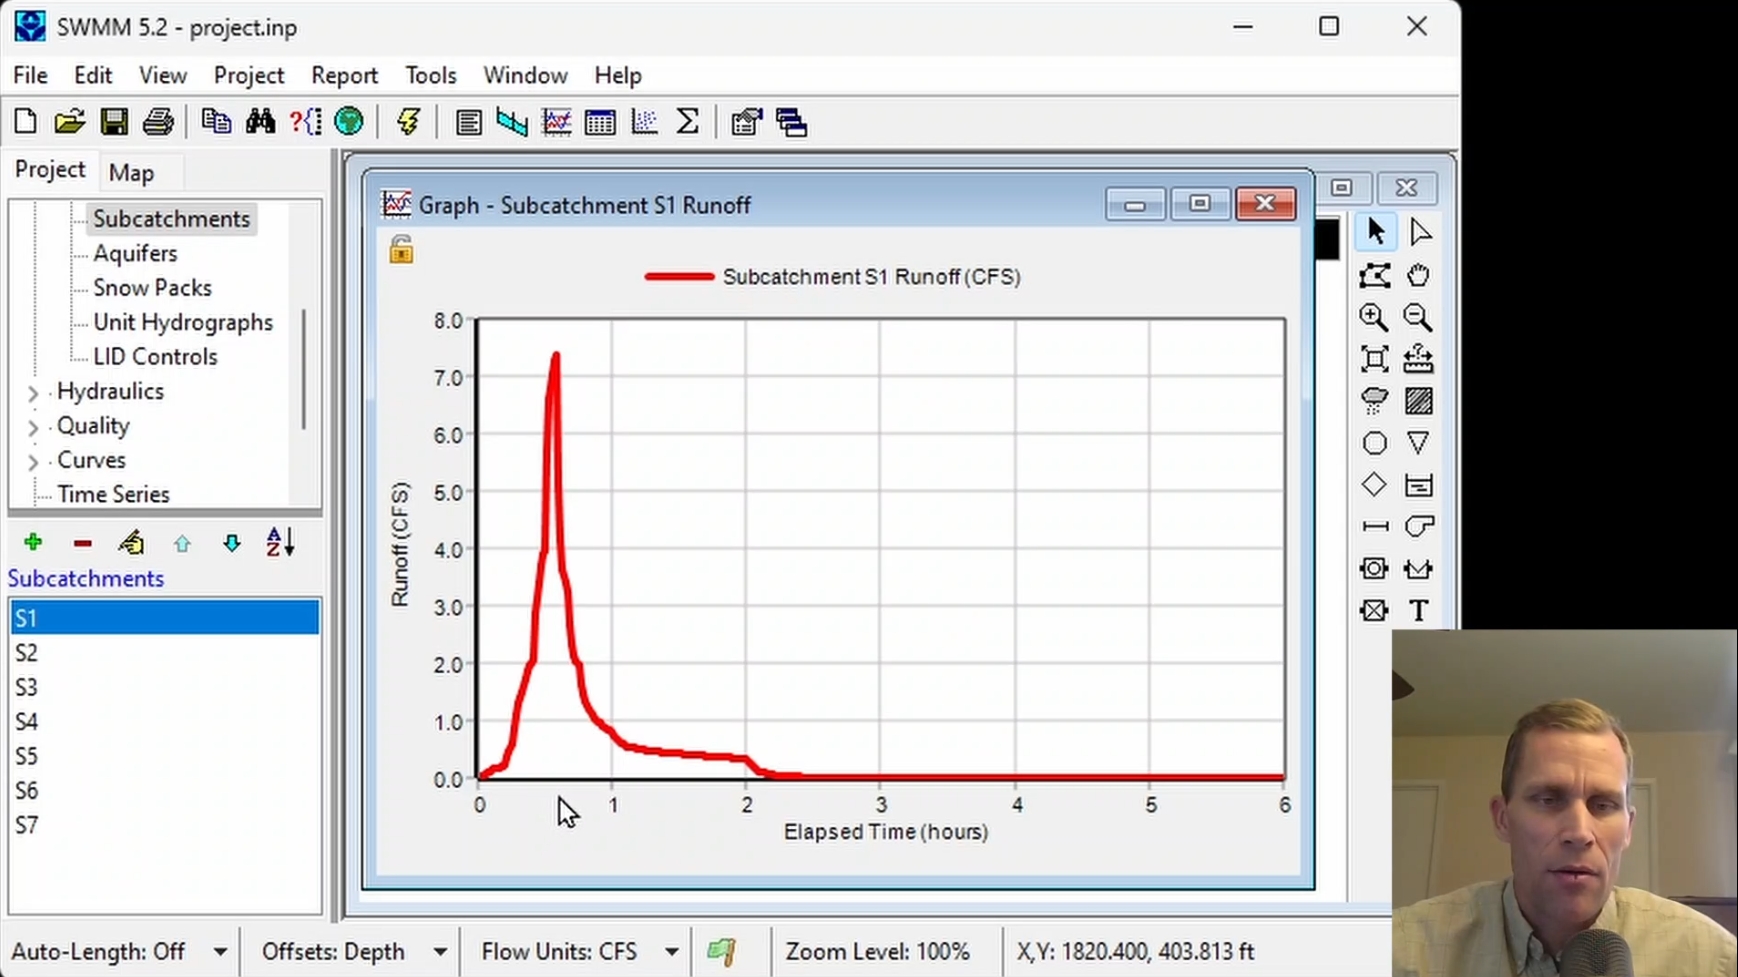Click the binoculars Find object icon

click(x=260, y=122)
